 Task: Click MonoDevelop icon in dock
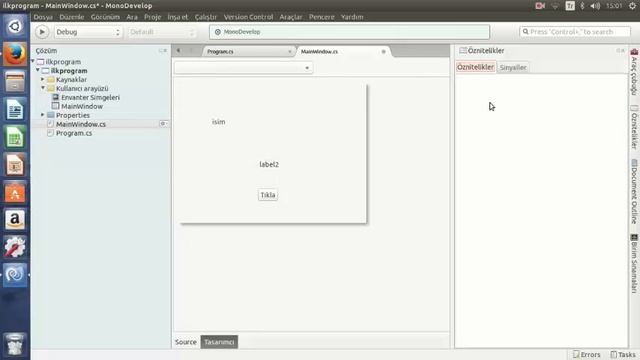[x=15, y=275]
